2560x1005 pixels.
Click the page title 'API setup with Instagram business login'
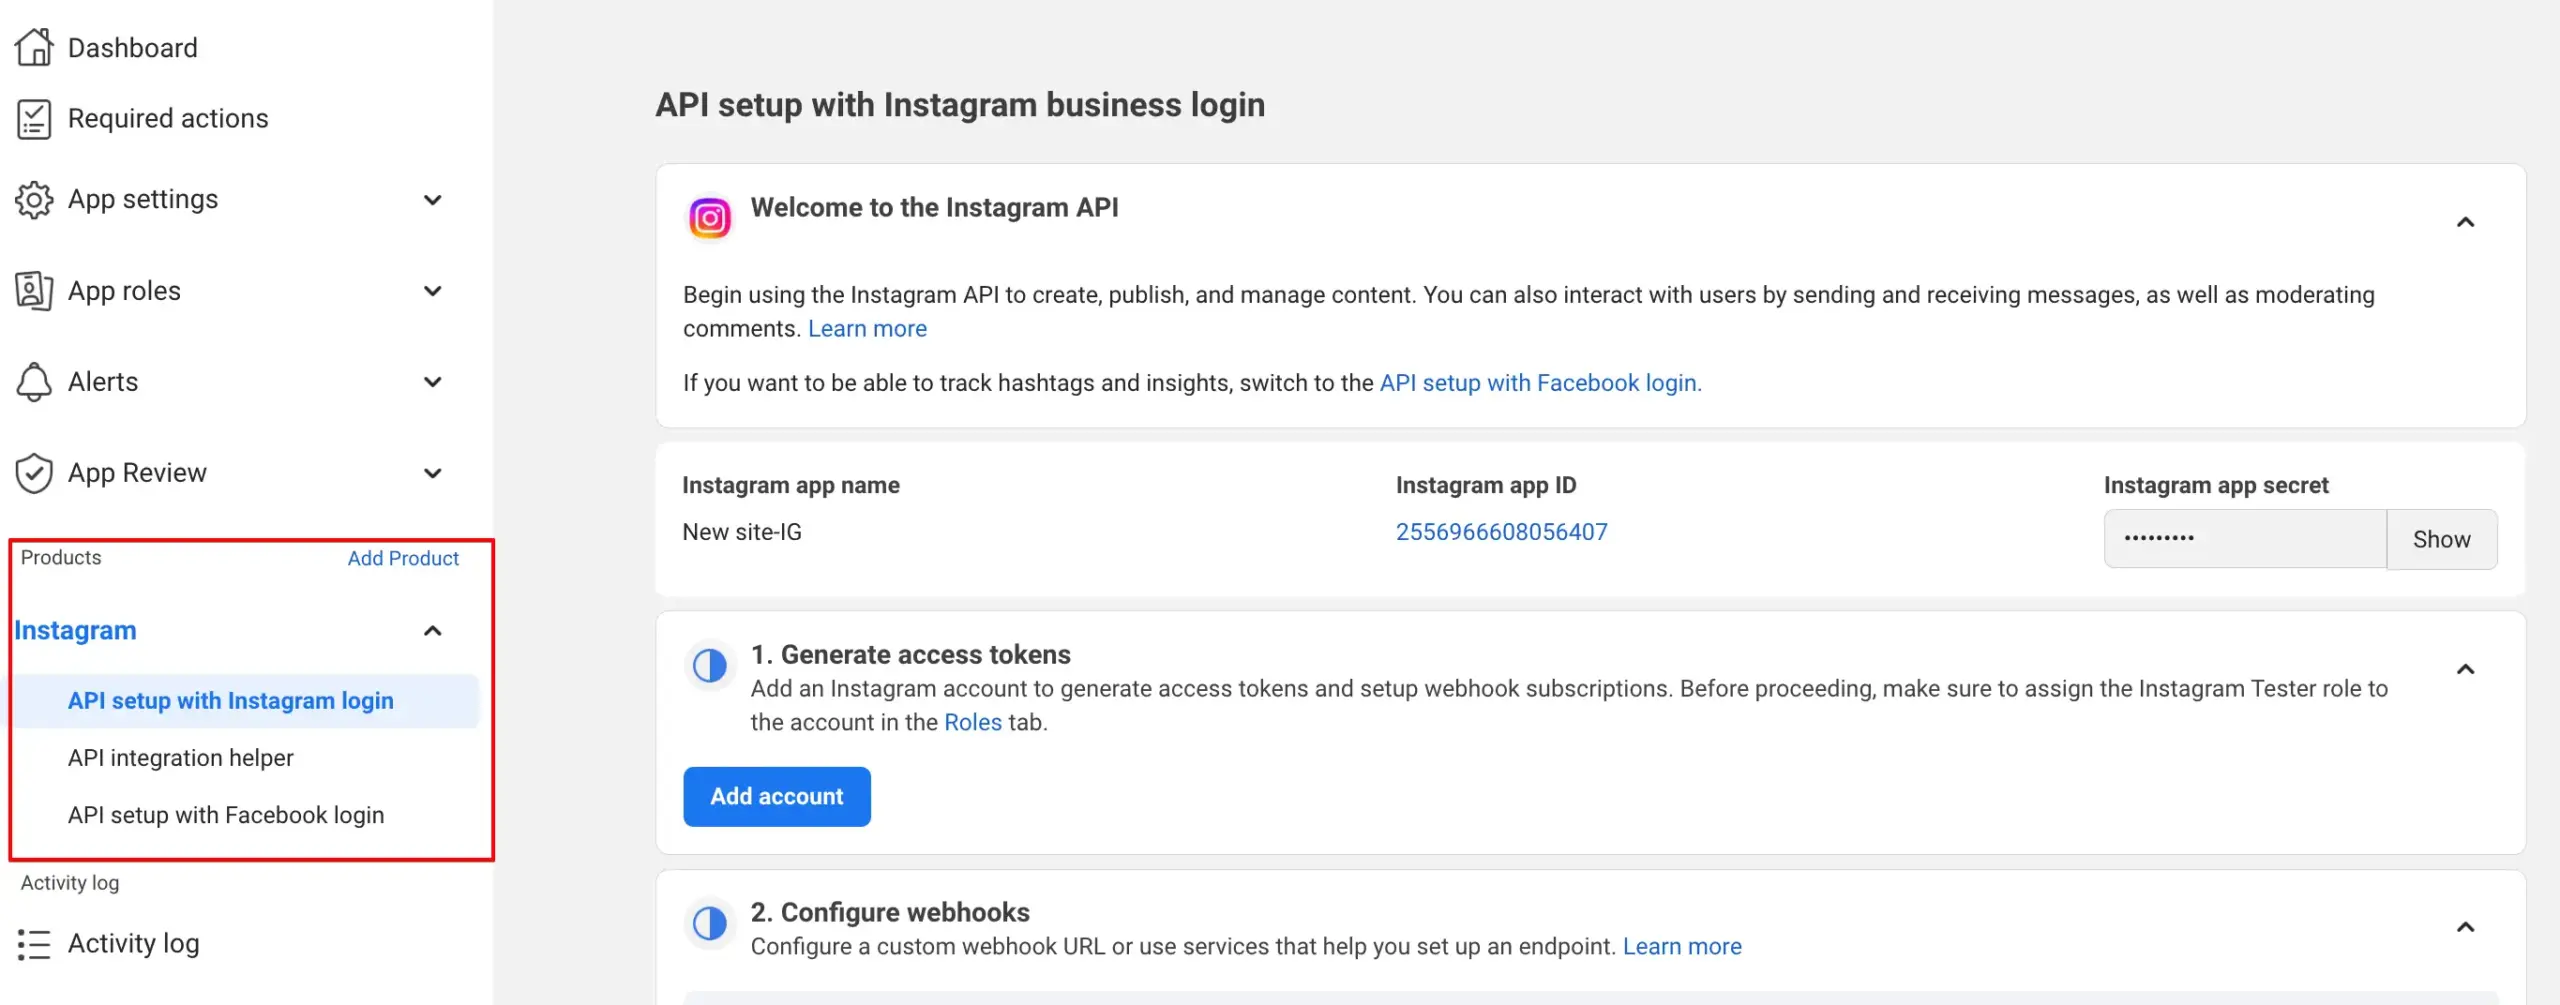960,105
